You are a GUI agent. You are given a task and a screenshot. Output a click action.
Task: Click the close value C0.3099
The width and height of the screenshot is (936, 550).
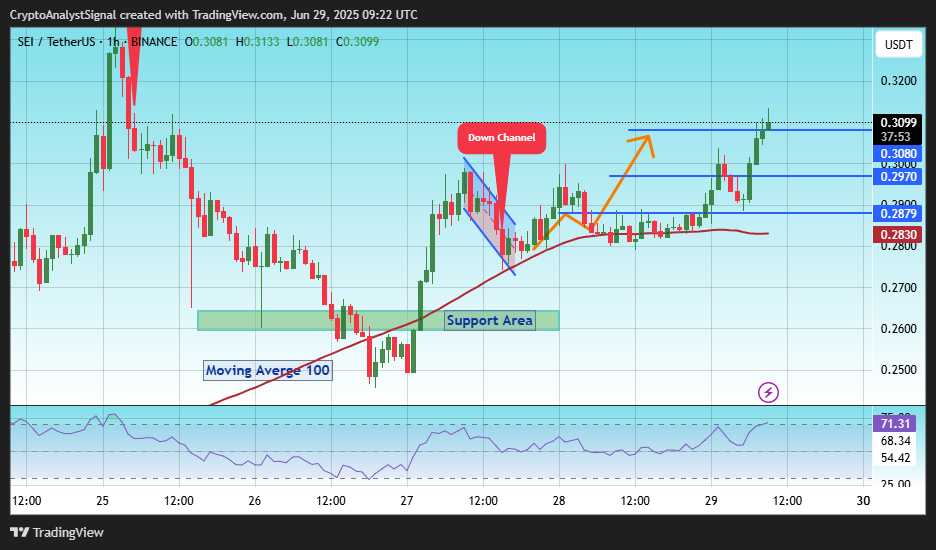click(358, 42)
